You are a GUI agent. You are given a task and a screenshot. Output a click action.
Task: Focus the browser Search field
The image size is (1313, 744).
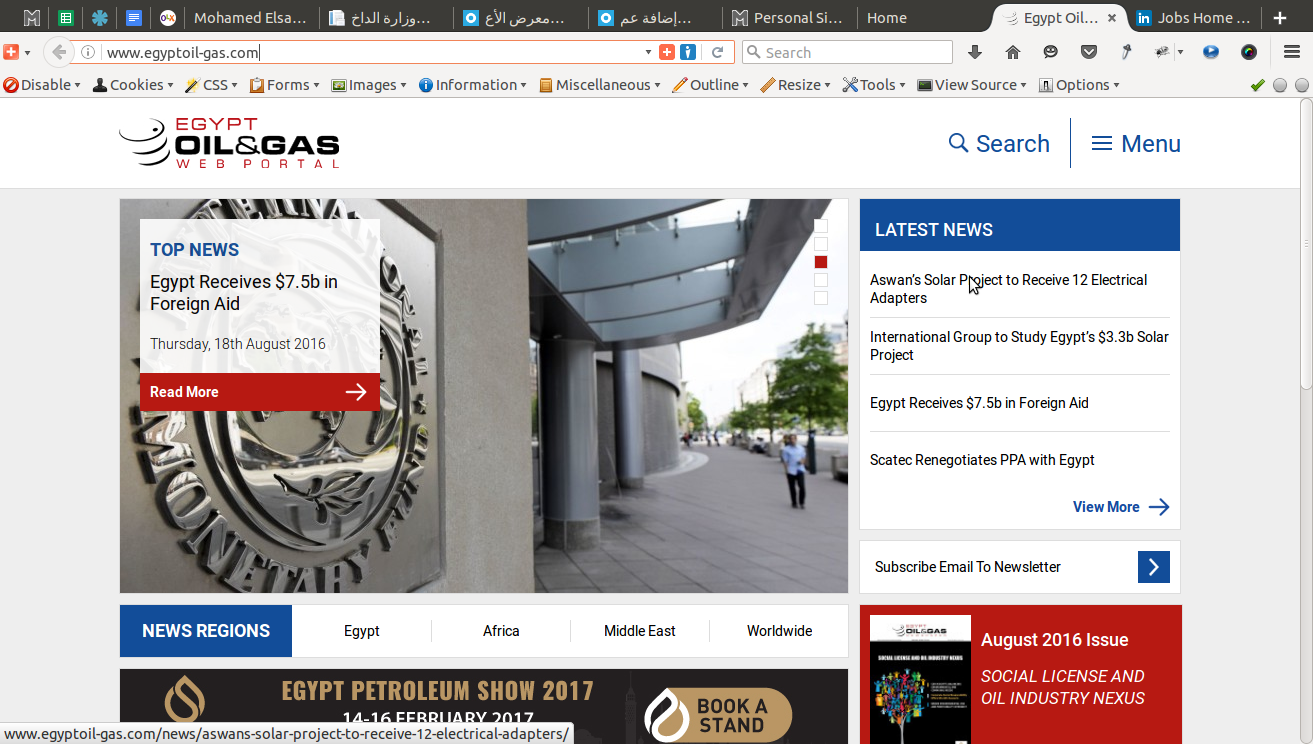pos(848,53)
